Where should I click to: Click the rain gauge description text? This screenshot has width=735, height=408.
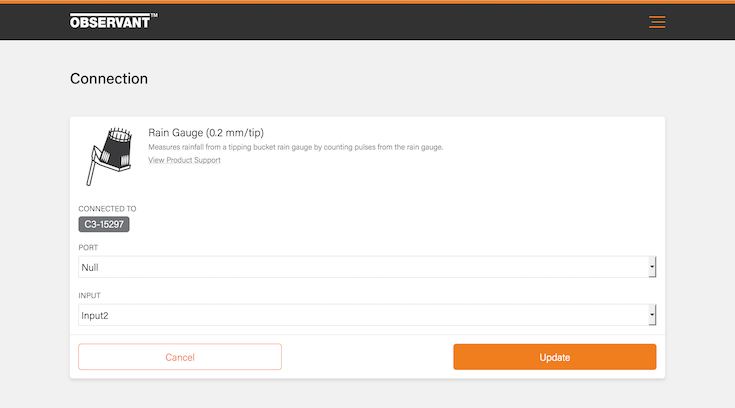coord(295,147)
